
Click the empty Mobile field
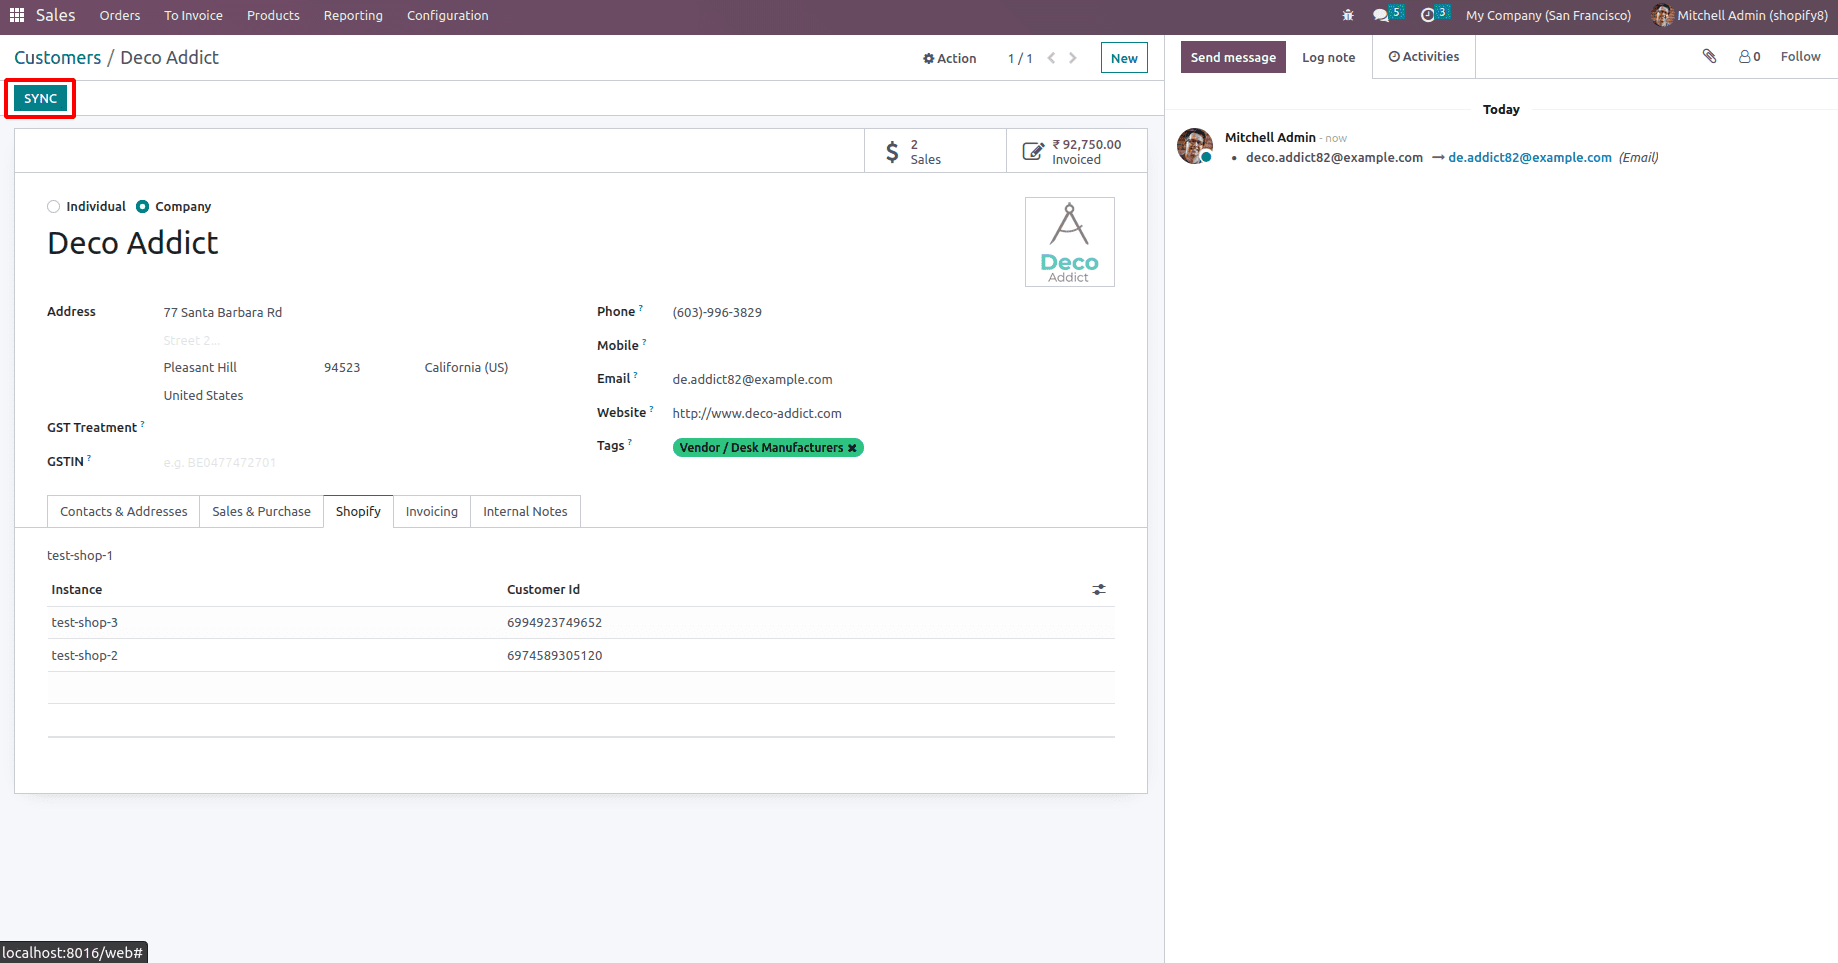coord(893,346)
